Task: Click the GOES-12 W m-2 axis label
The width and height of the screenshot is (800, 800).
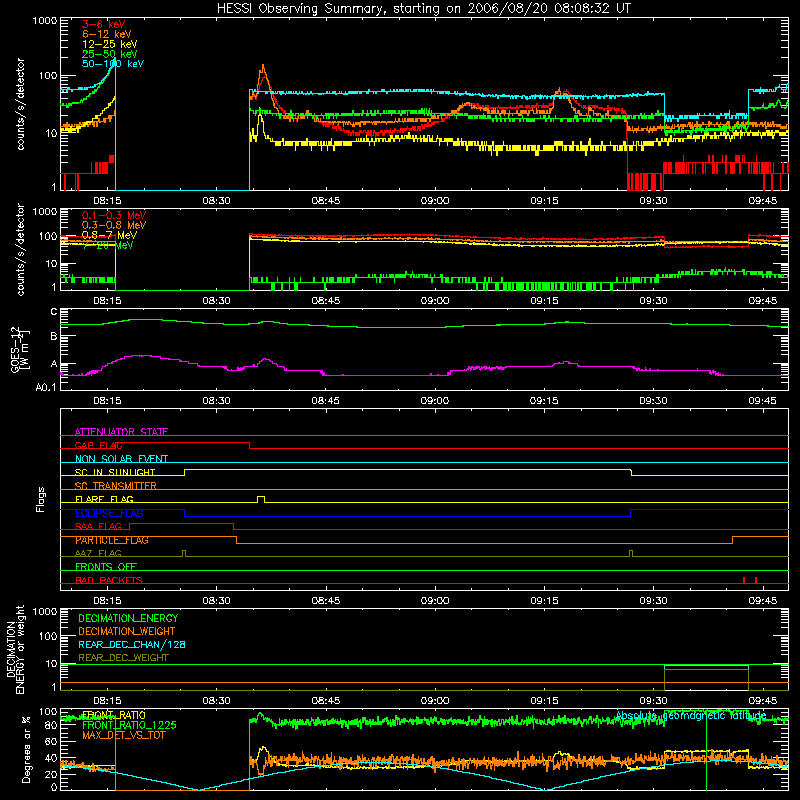Action: pos(20,350)
